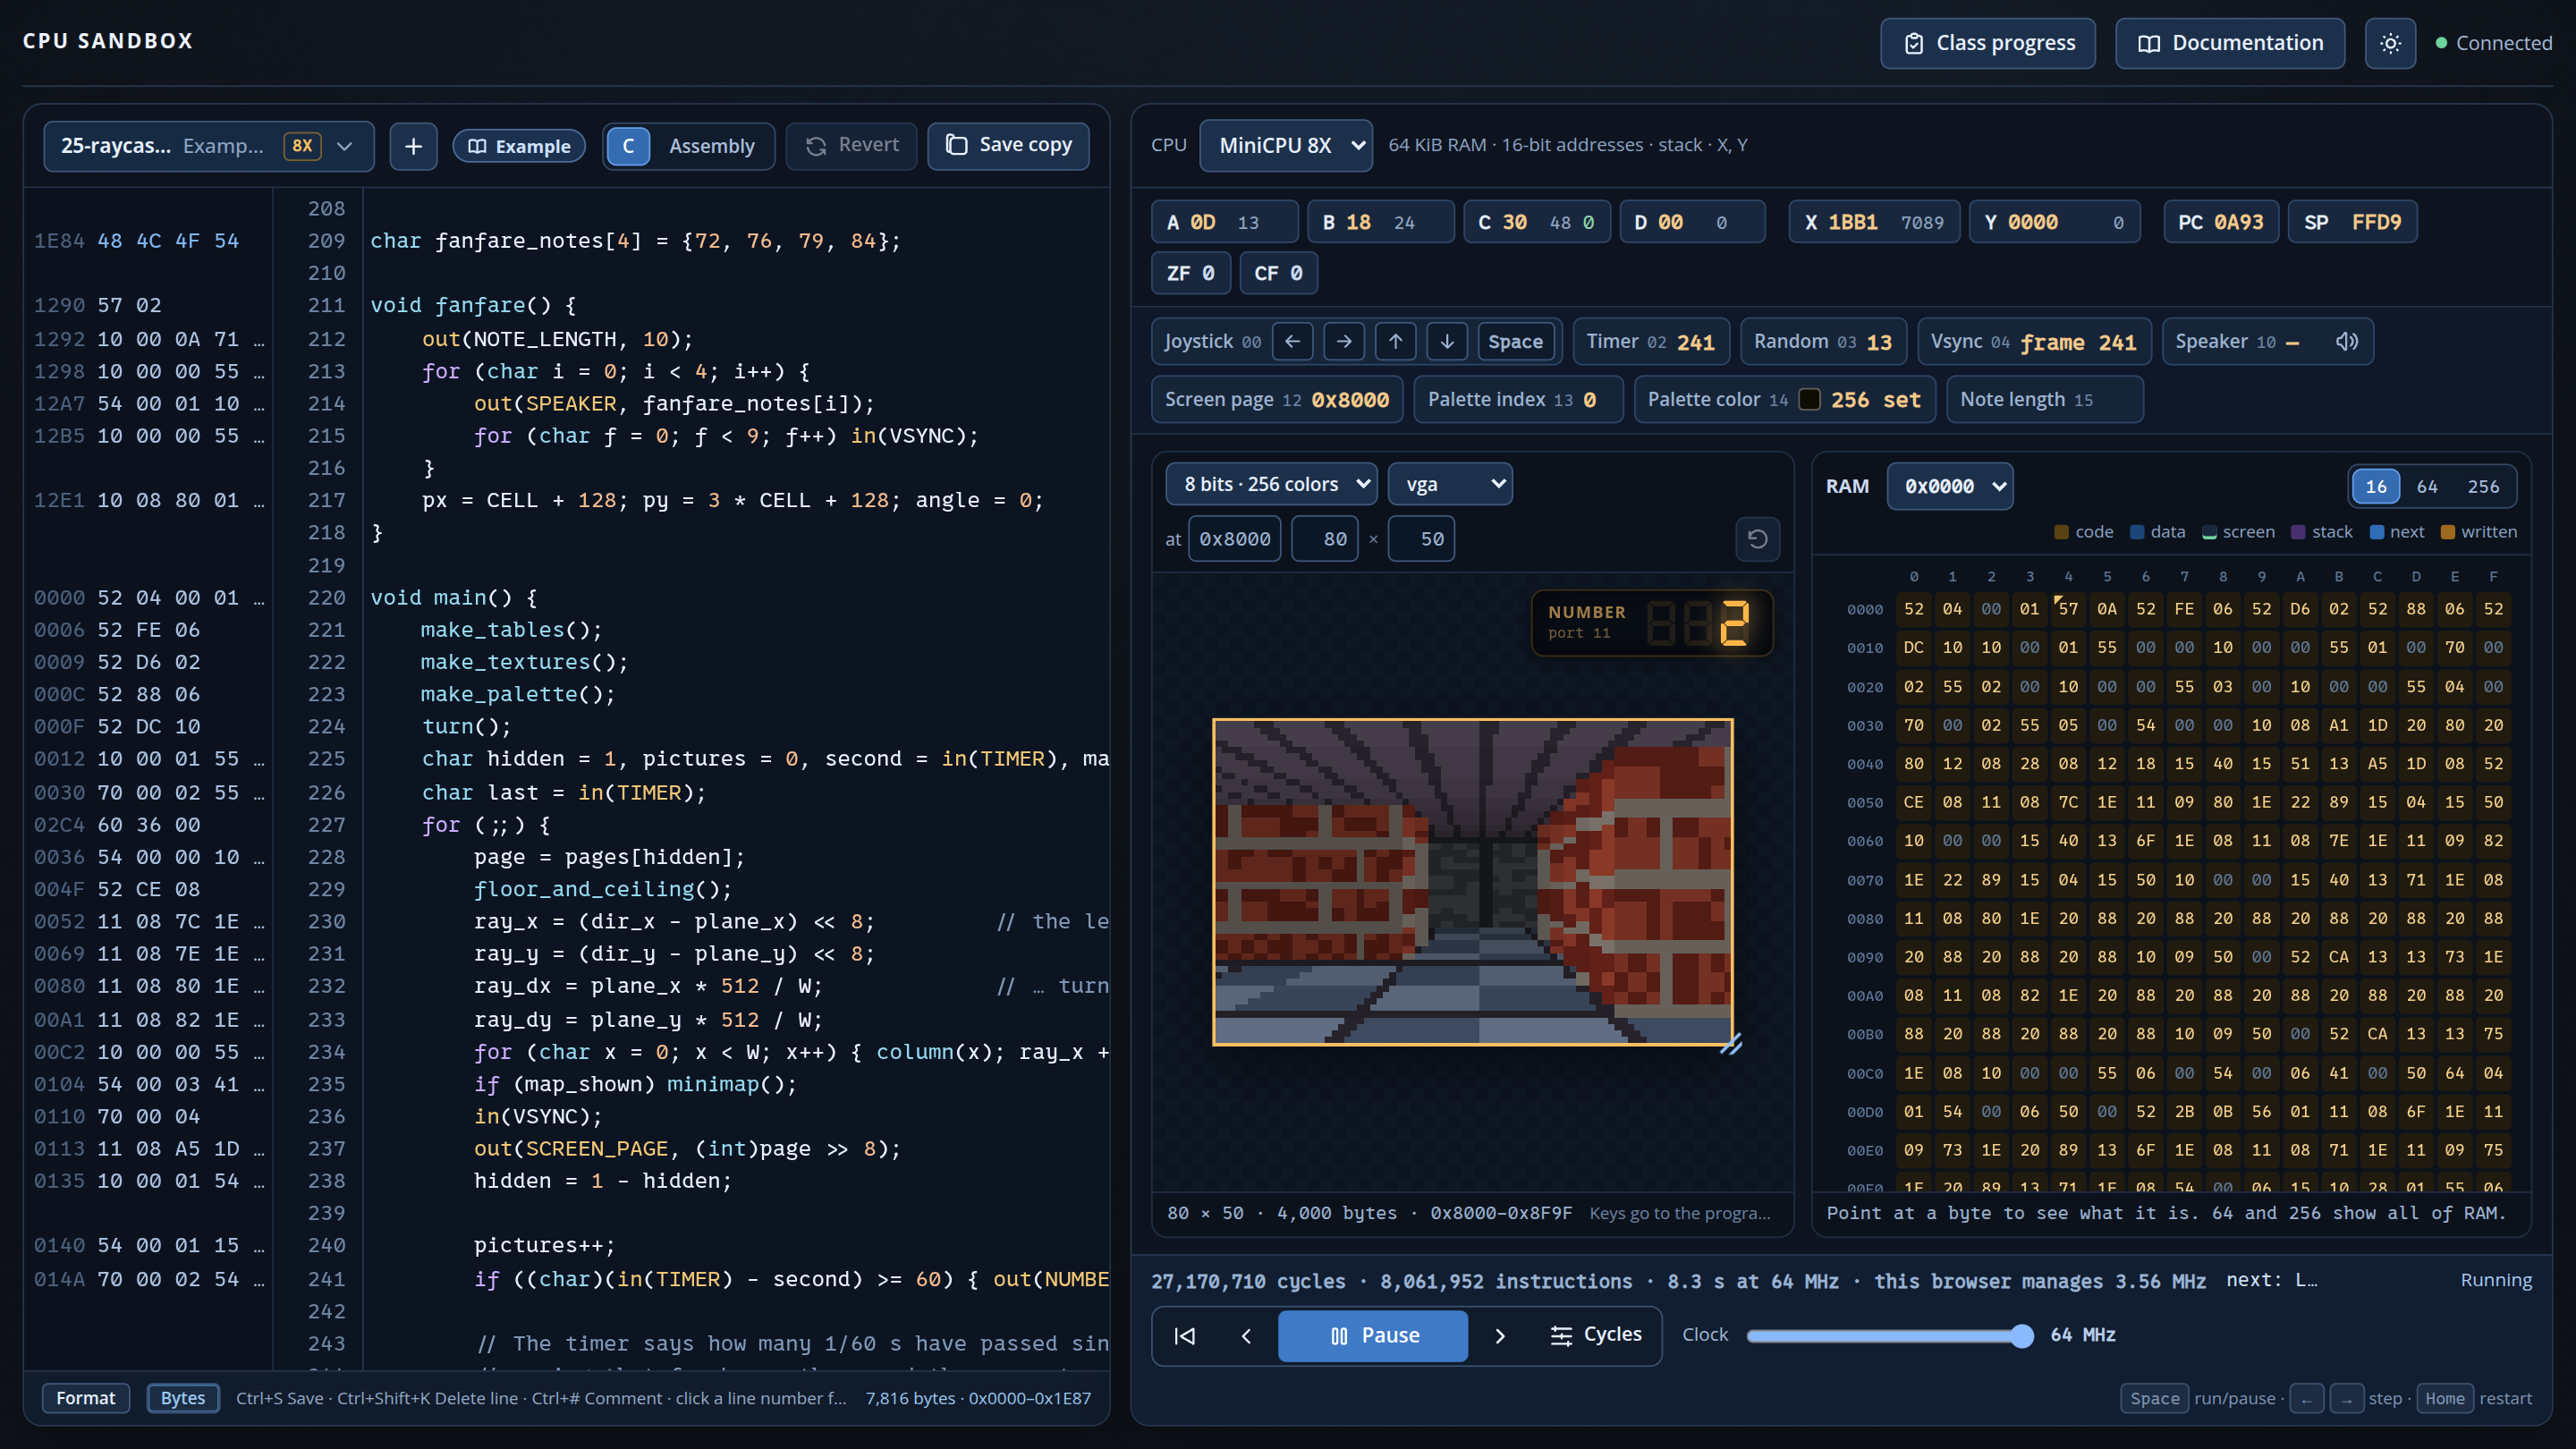Viewport: 2576px width, 1449px height.
Task: Click the PC register value 0A93
Action: [2238, 222]
